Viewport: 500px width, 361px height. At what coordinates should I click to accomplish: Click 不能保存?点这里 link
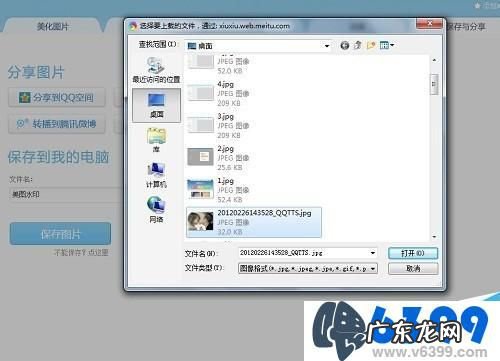tap(81, 252)
